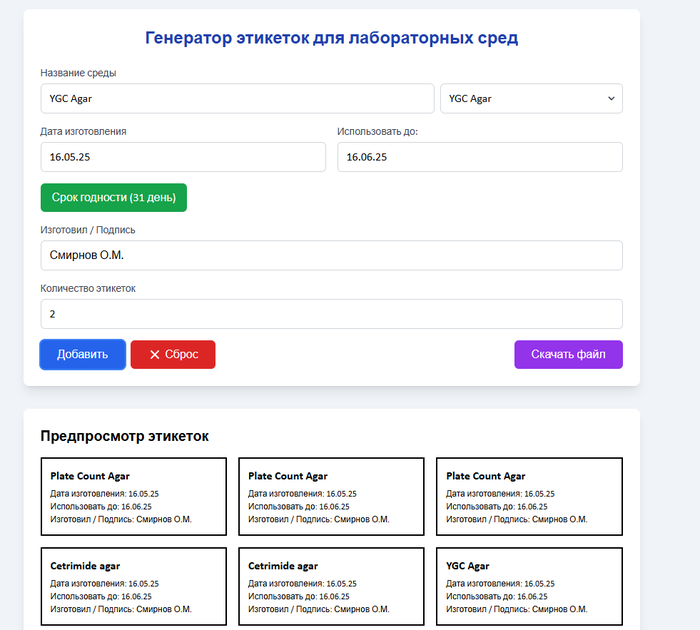Viewport: 700px width, 630px height.
Task: Click the Дата изготовления date field
Action: (183, 157)
